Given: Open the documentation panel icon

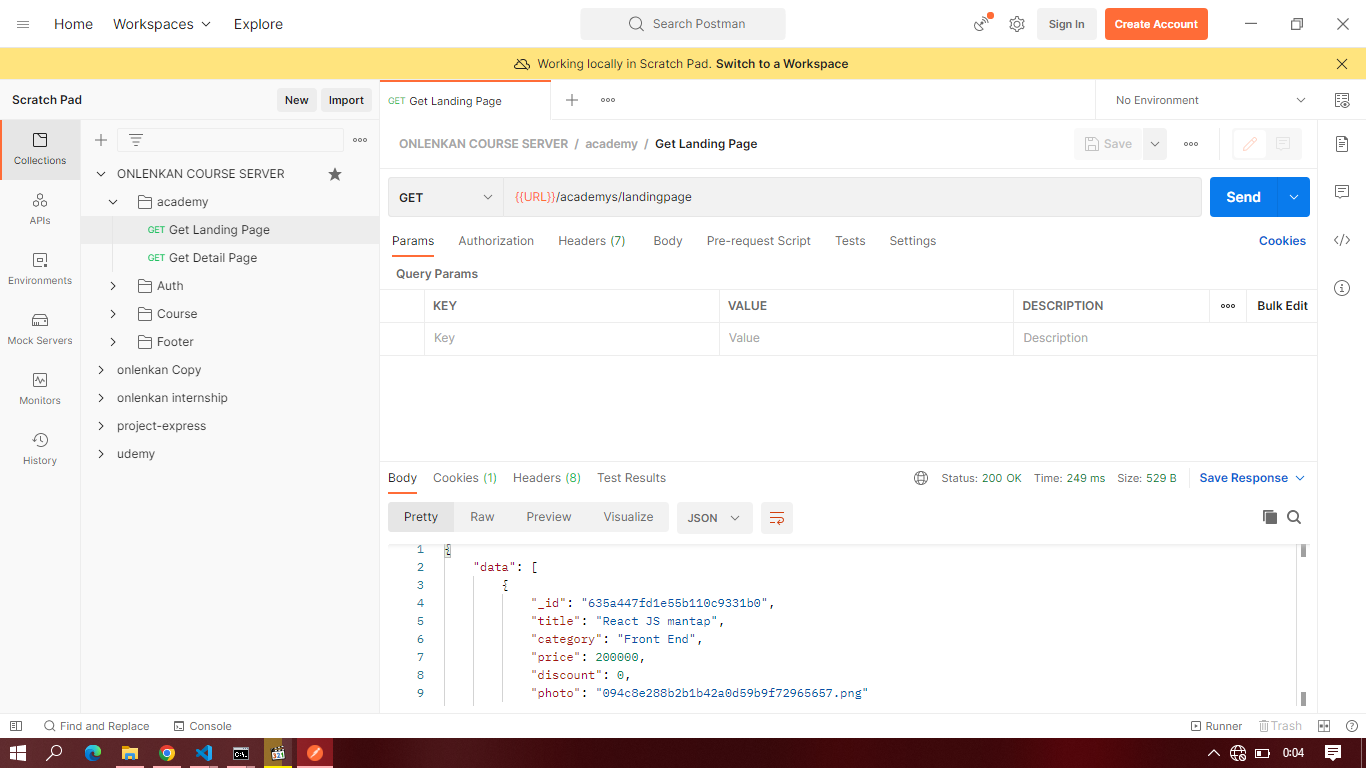Looking at the screenshot, I should [1342, 144].
